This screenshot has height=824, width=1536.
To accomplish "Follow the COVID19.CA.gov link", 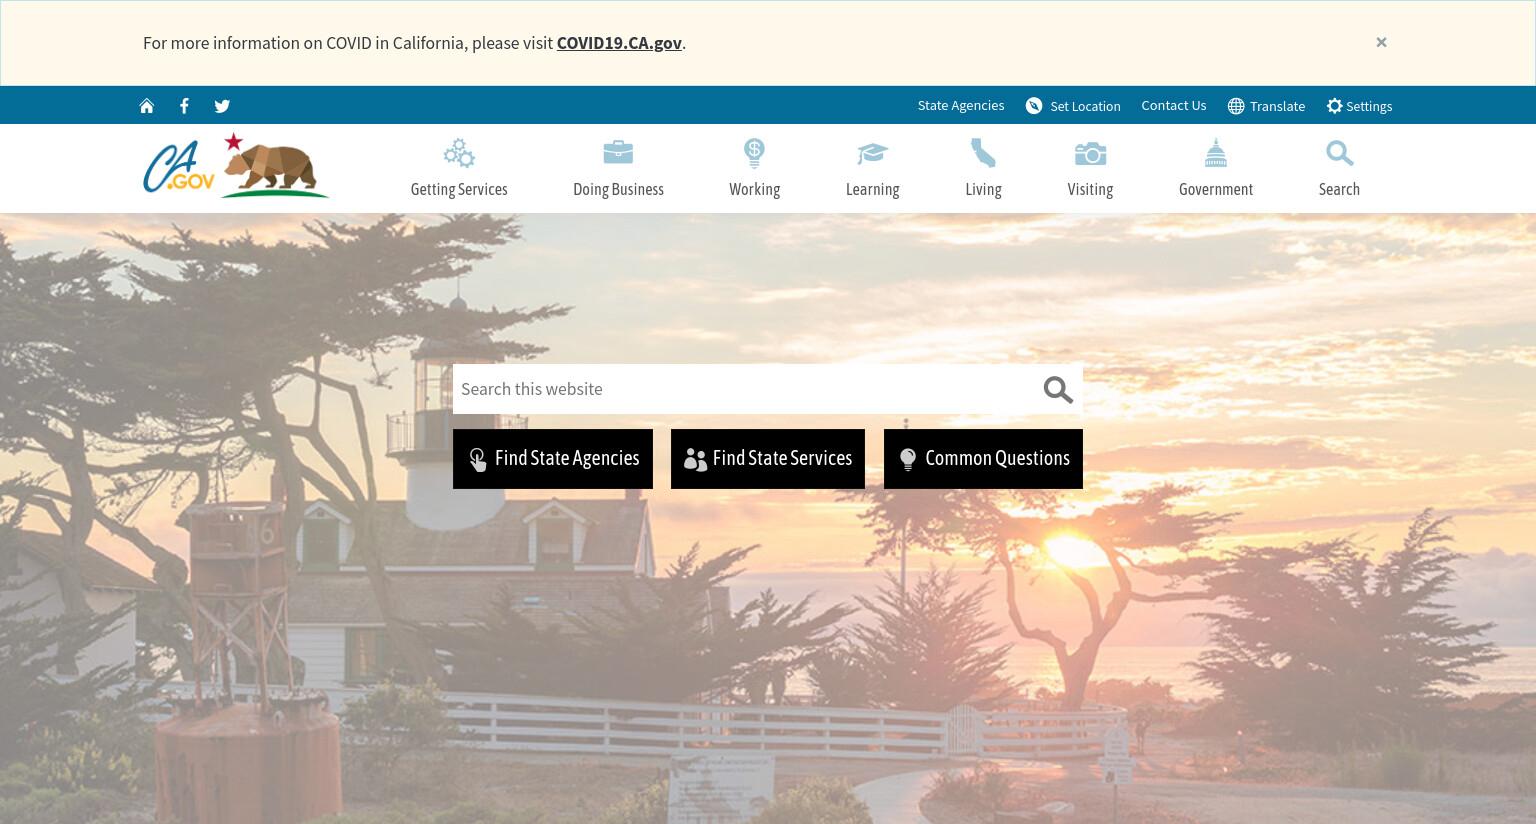I will pos(619,43).
